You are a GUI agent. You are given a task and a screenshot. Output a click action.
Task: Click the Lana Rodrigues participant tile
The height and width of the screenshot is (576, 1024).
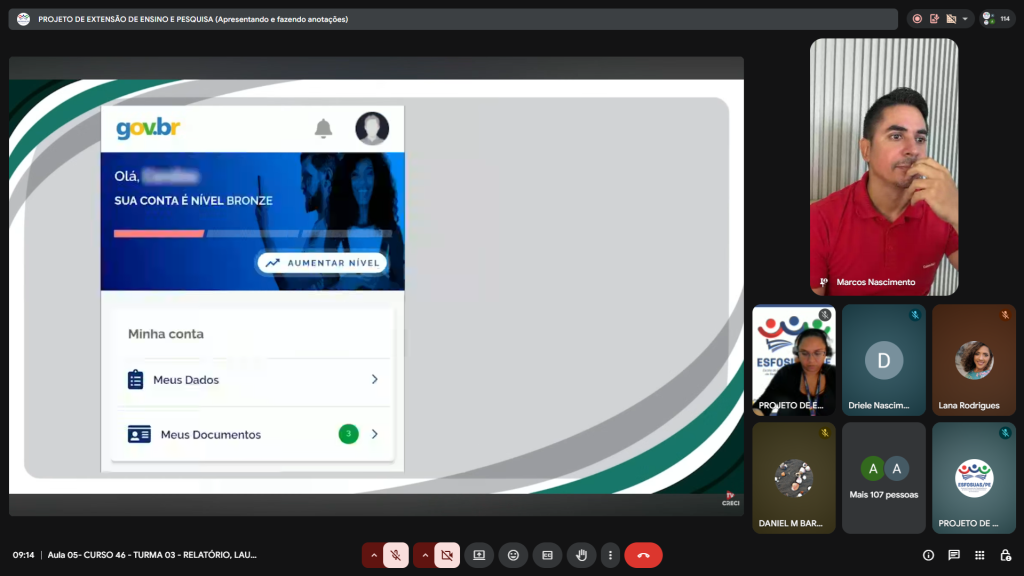(973, 360)
